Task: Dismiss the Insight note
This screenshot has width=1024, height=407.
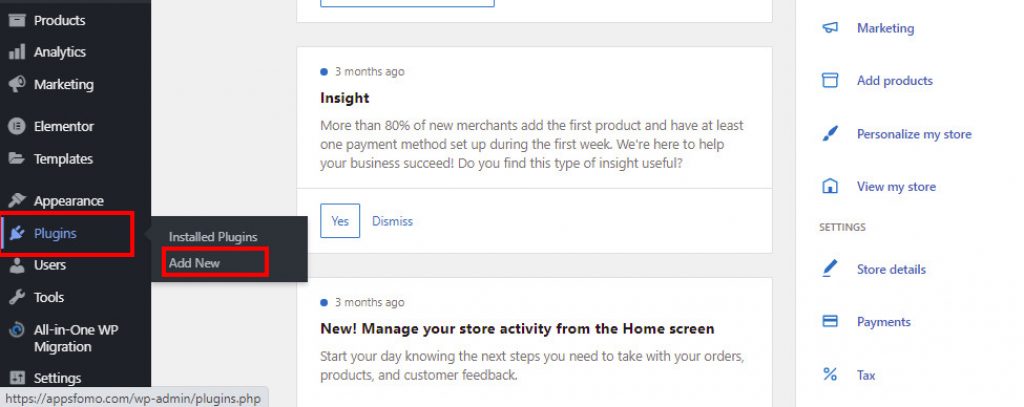Action: click(392, 221)
